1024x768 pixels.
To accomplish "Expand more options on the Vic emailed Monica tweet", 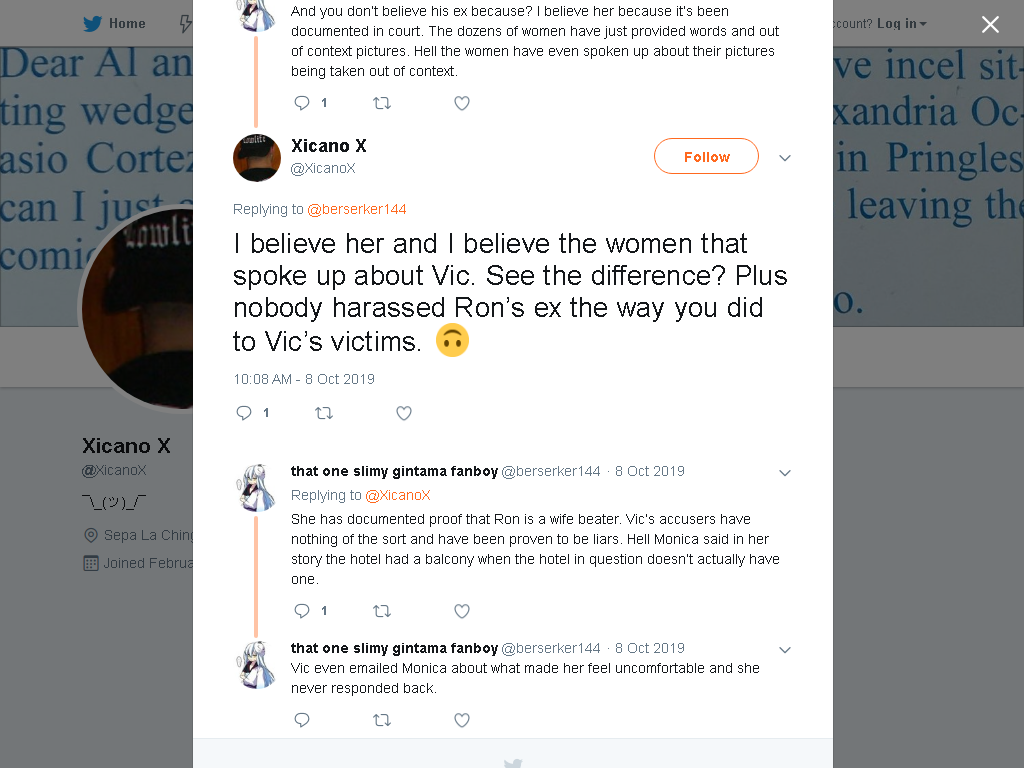I will (785, 650).
